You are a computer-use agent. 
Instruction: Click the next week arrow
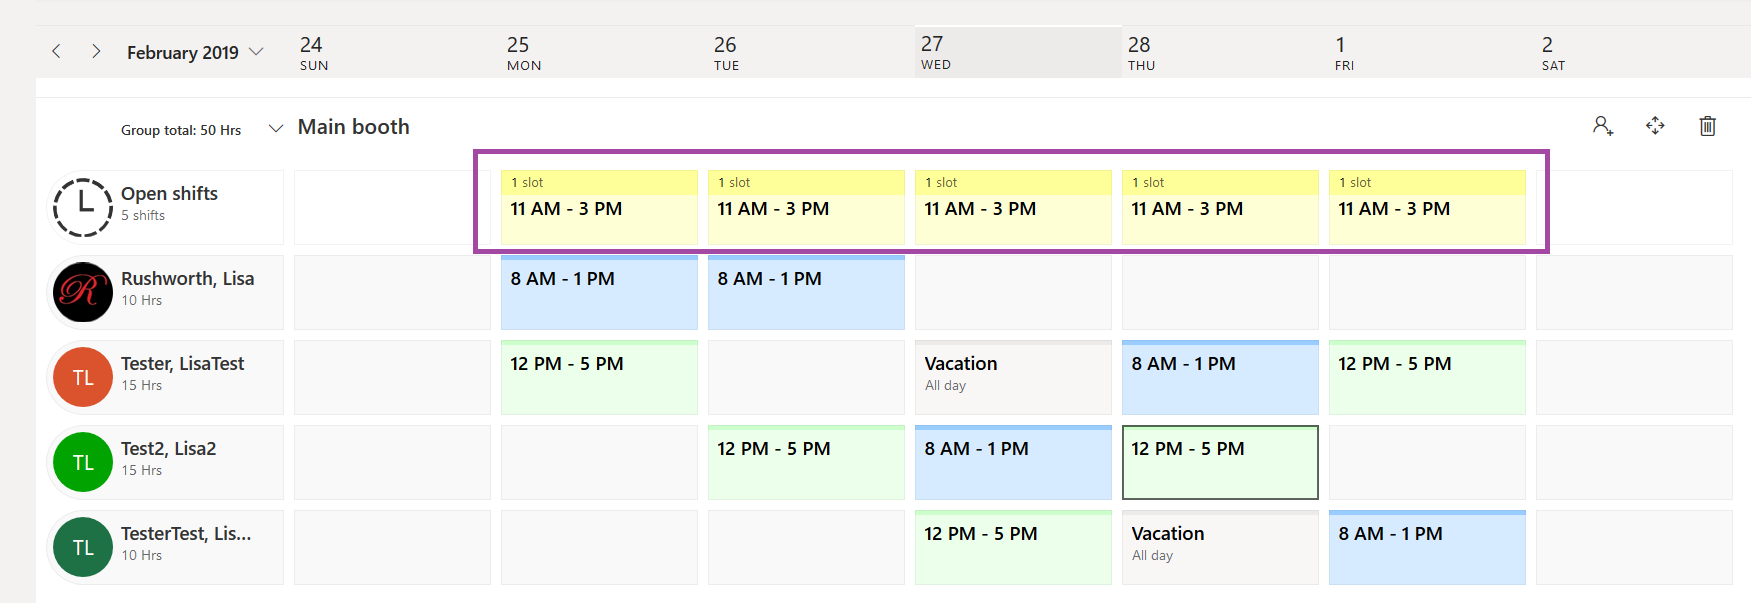coord(96,51)
